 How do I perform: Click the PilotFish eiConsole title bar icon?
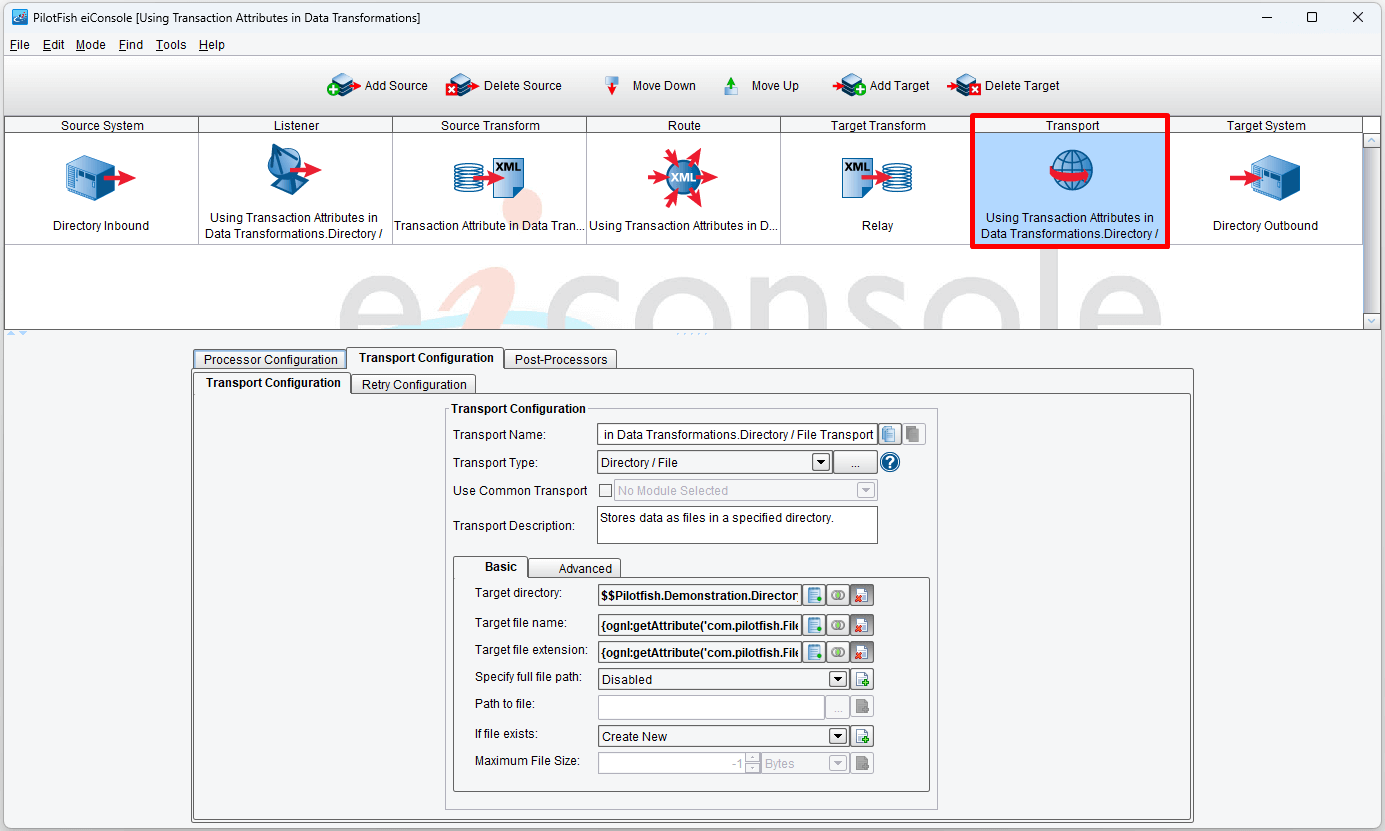(20, 17)
